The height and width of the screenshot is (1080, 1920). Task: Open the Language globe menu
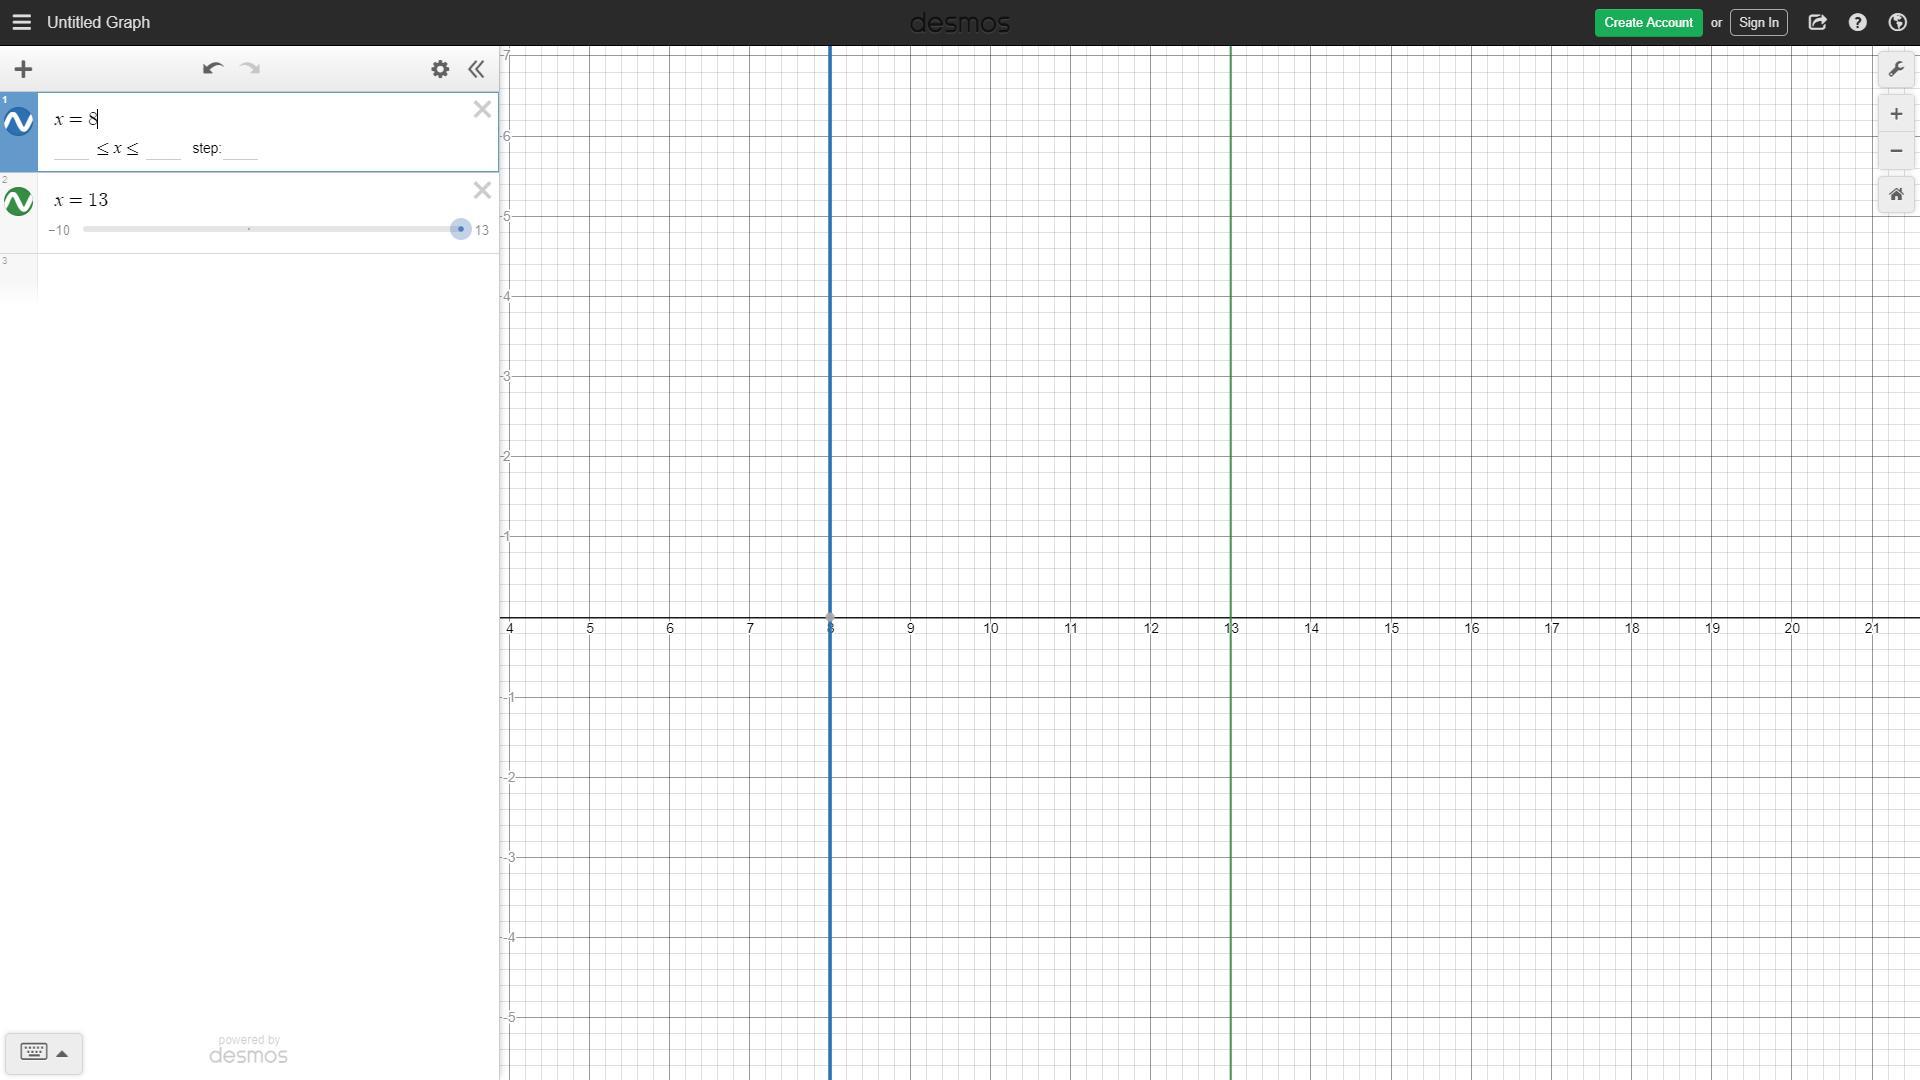1897,22
